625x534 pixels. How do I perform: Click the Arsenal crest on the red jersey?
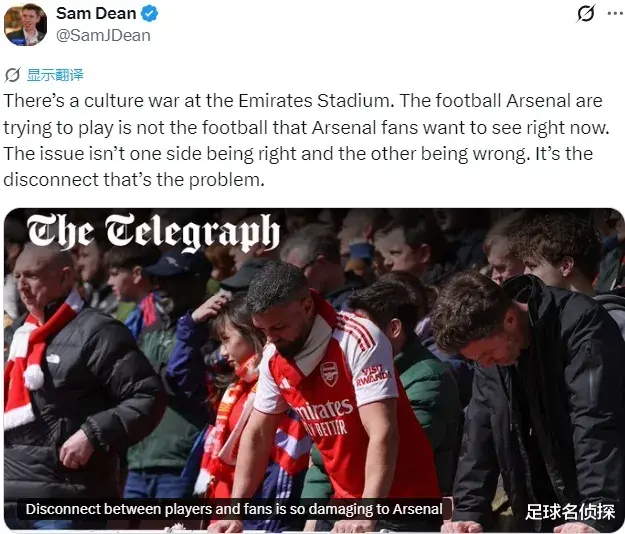point(330,374)
